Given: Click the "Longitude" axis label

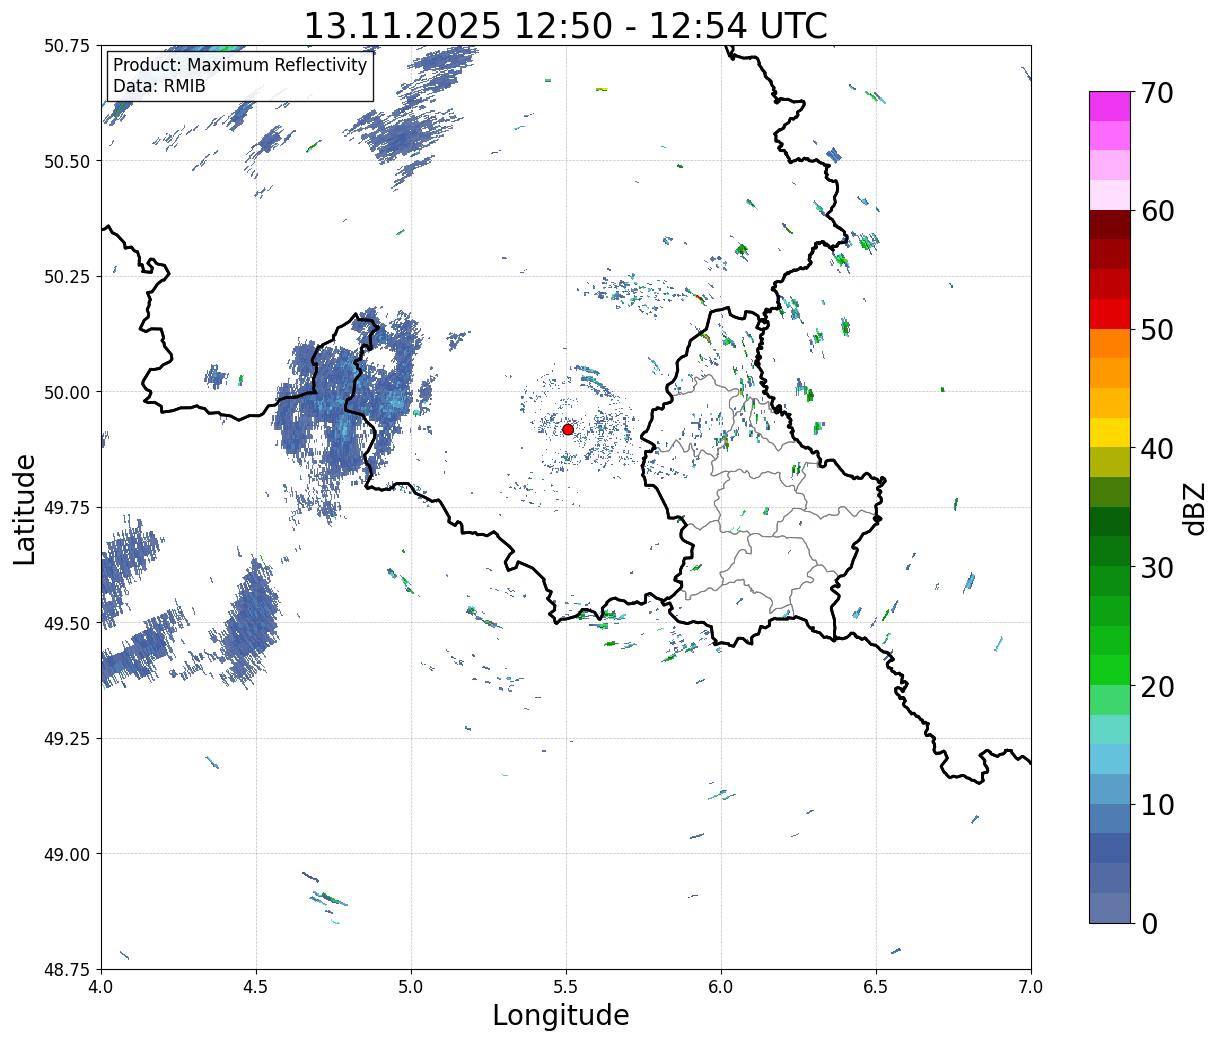Looking at the screenshot, I should click(561, 1015).
